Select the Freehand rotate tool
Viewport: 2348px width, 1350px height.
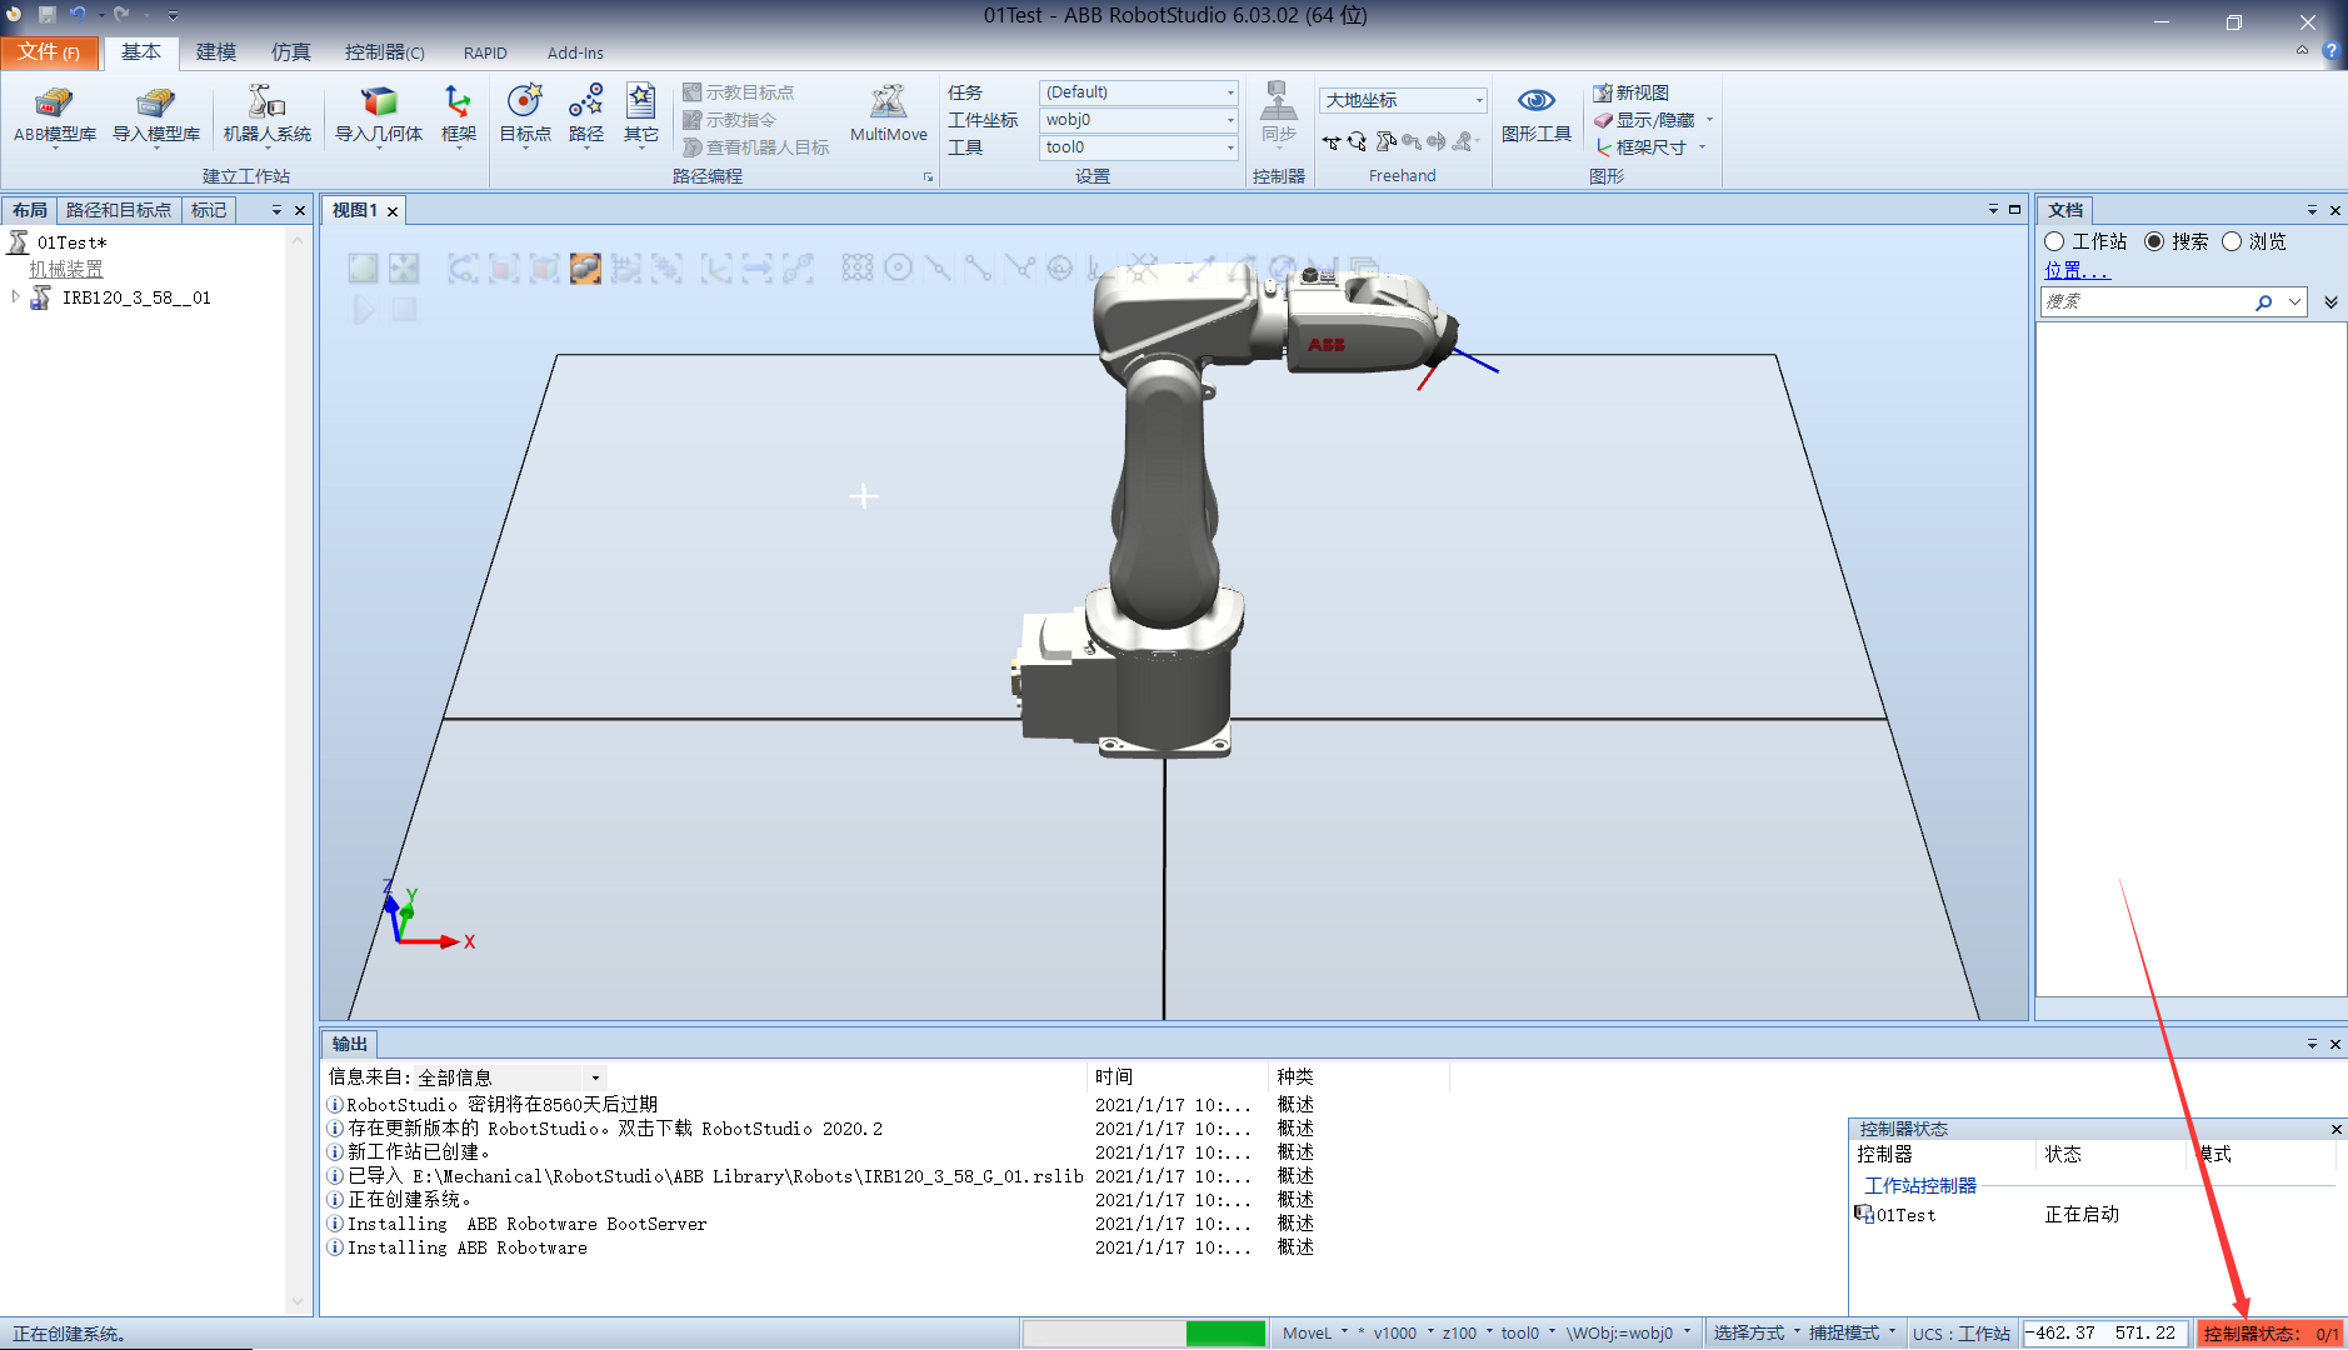point(1358,141)
